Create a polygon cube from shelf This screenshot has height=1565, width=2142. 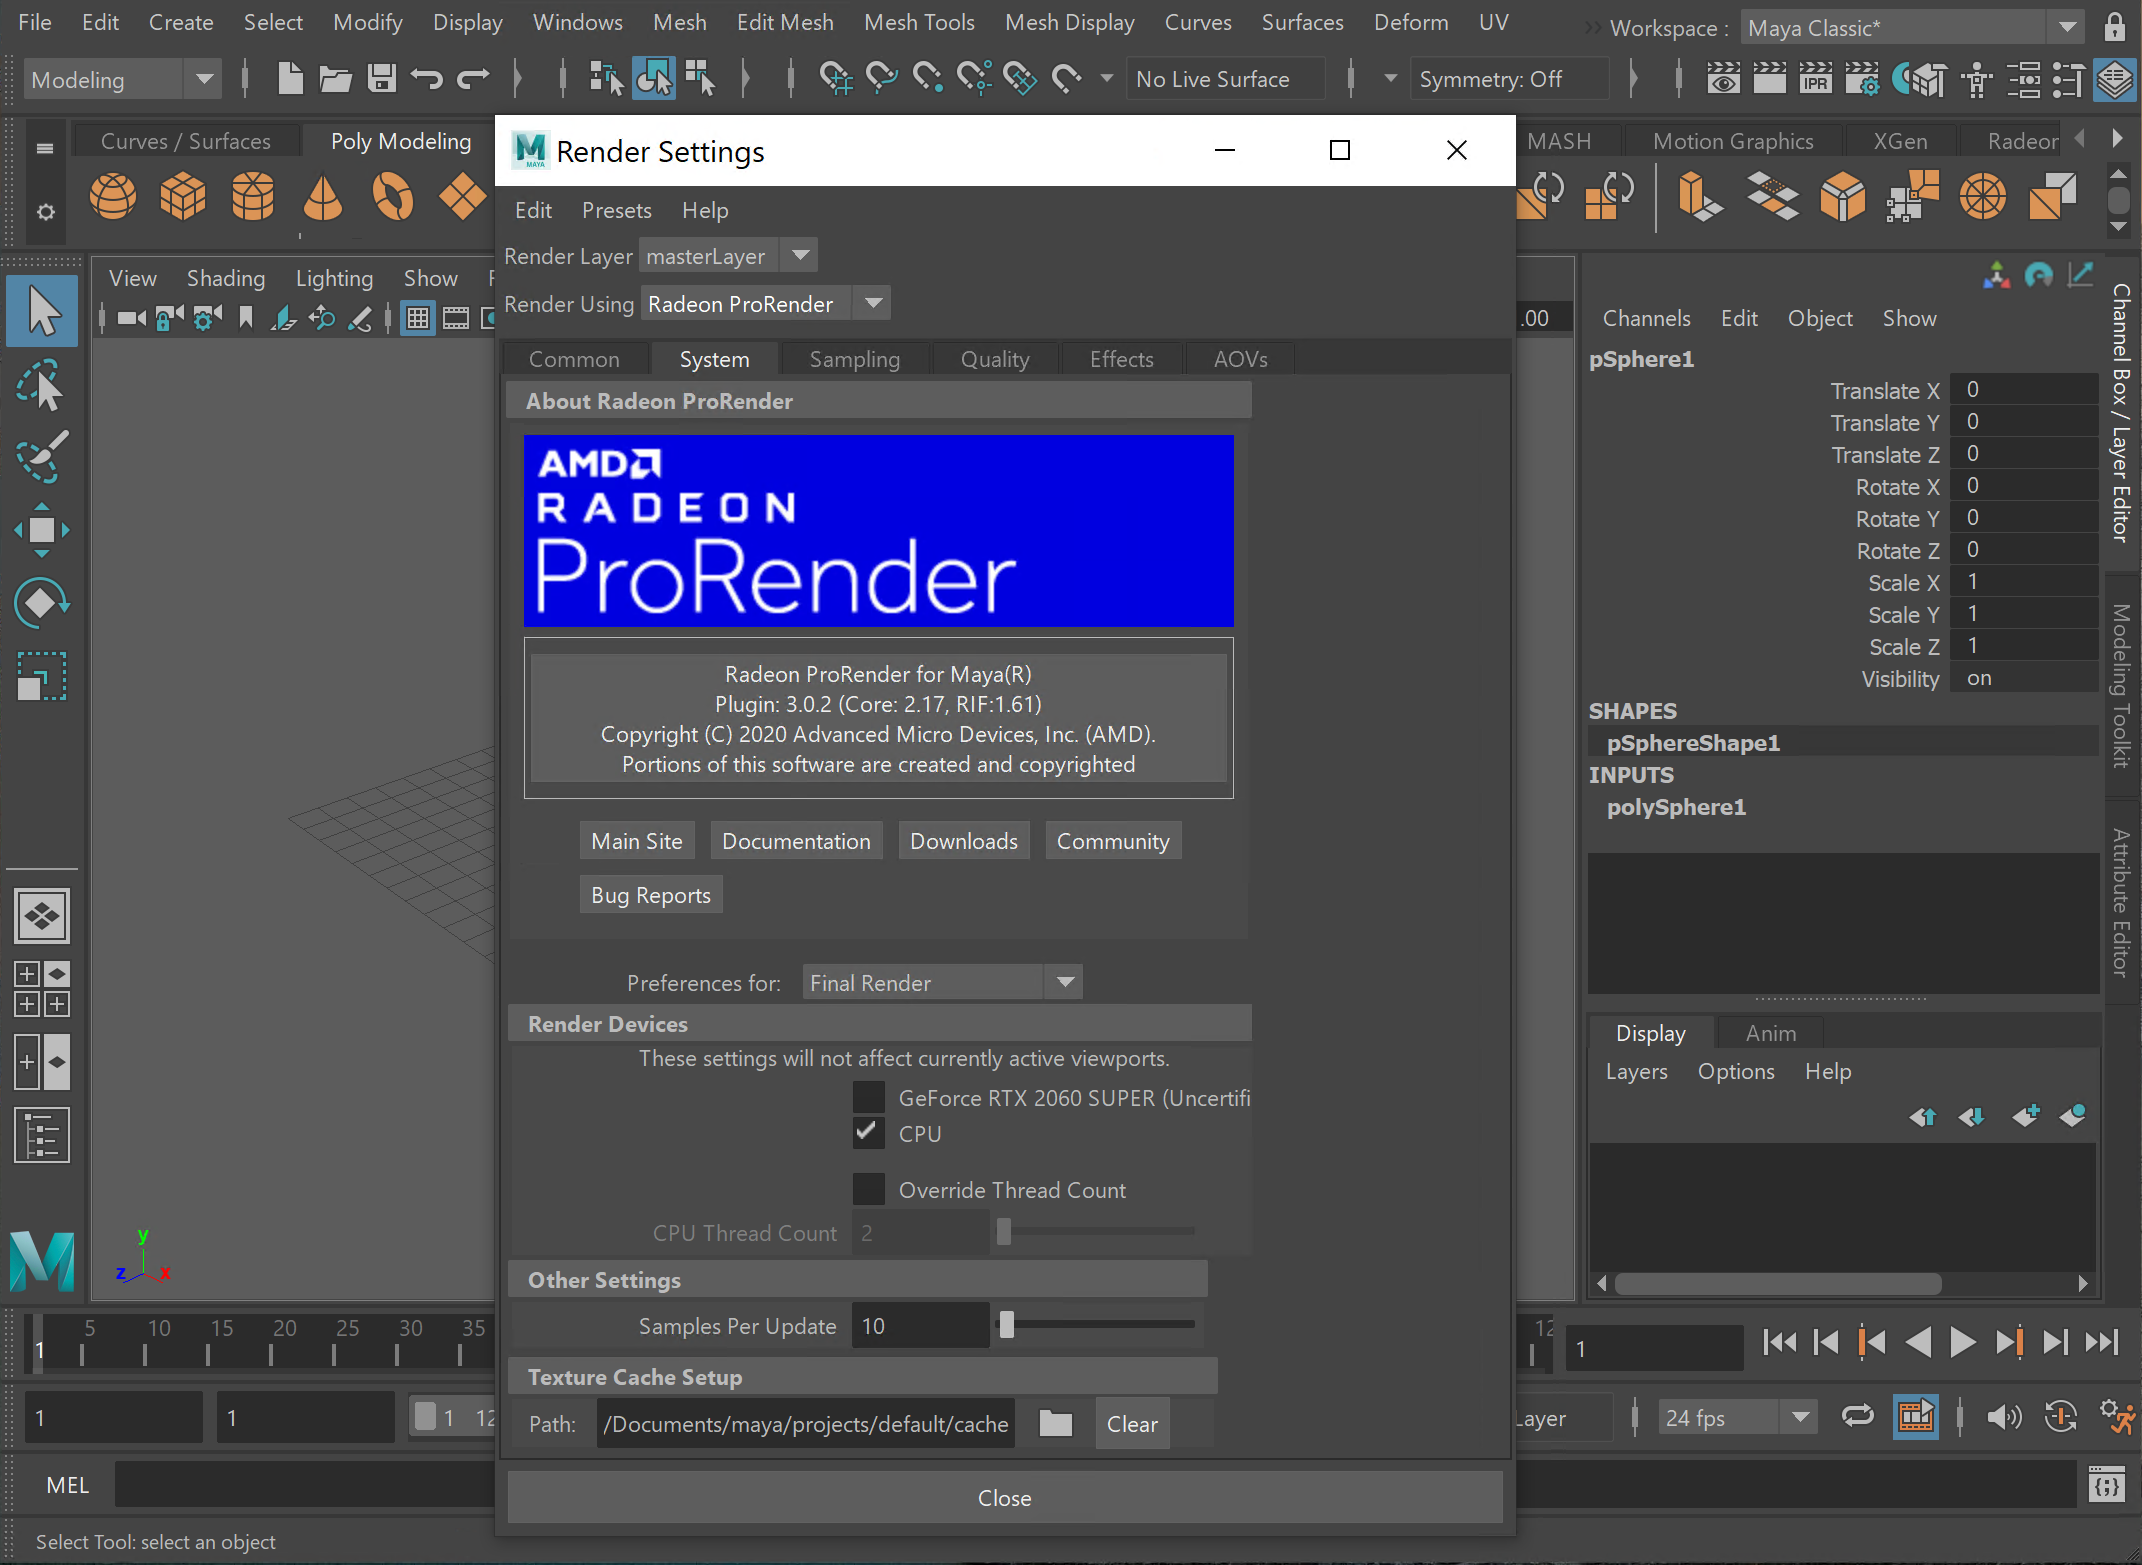point(183,196)
